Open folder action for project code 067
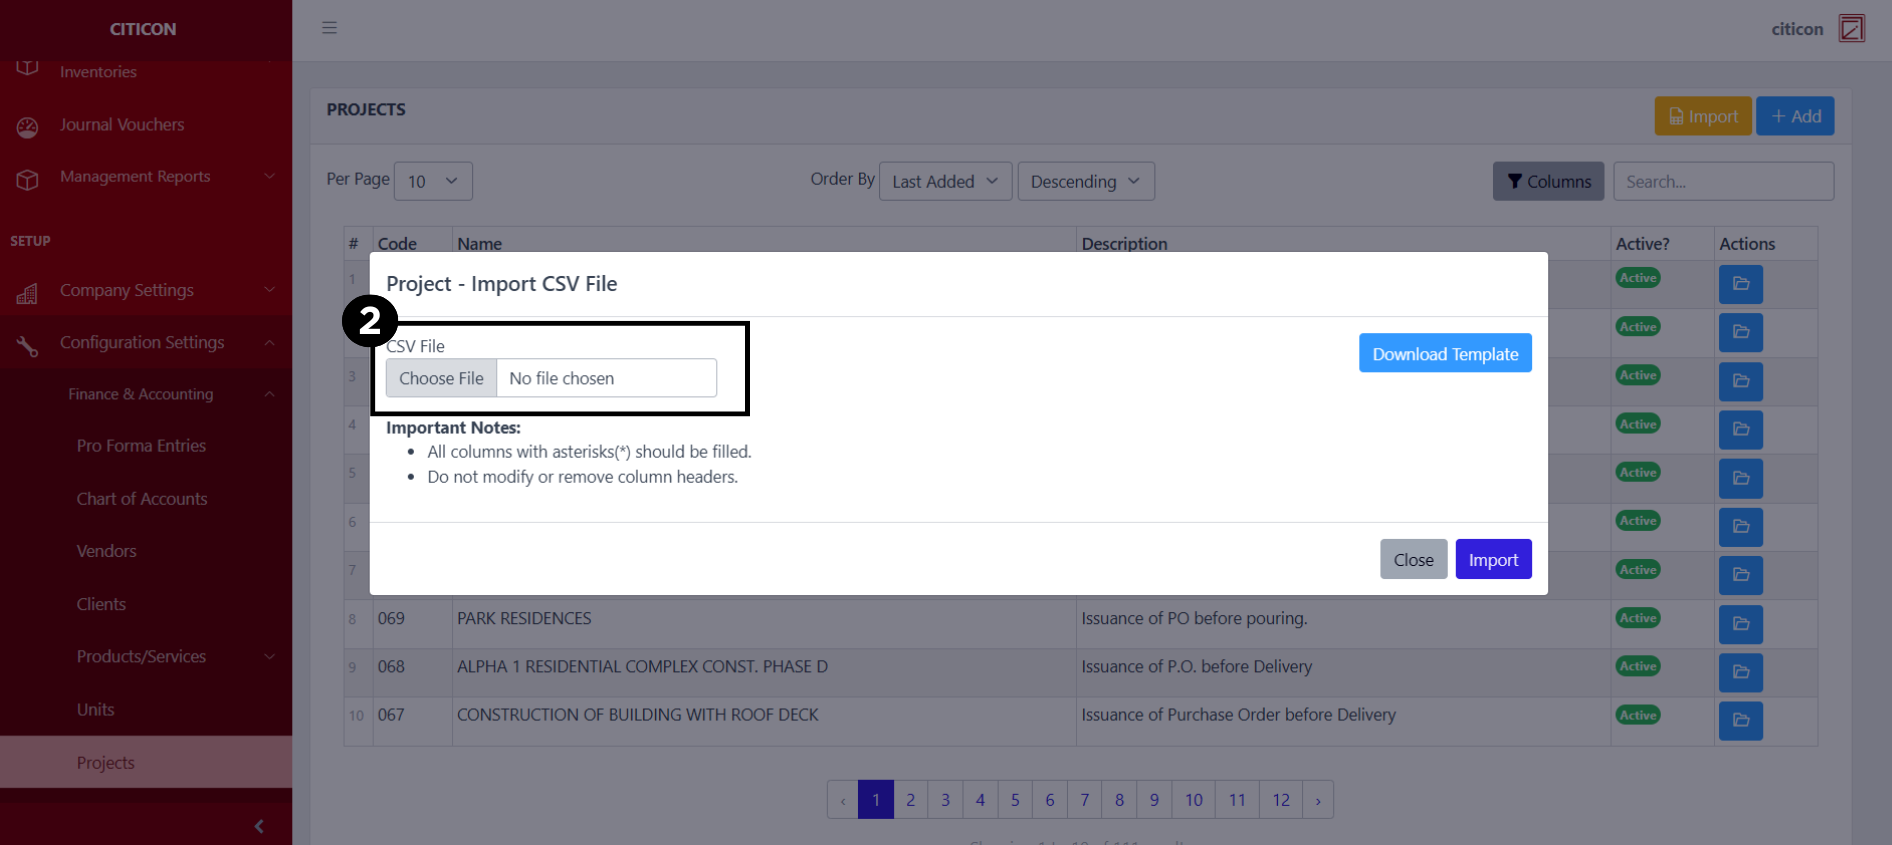The width and height of the screenshot is (1892, 845). click(x=1740, y=720)
